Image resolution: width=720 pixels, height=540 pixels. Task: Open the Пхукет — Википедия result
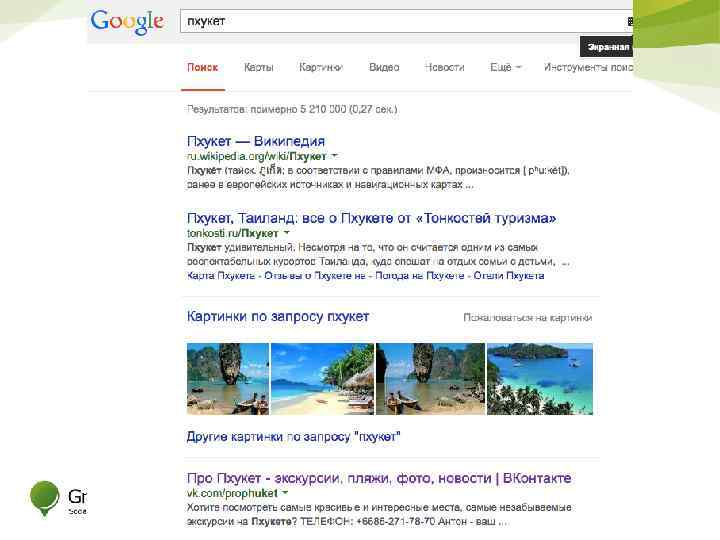tap(256, 141)
